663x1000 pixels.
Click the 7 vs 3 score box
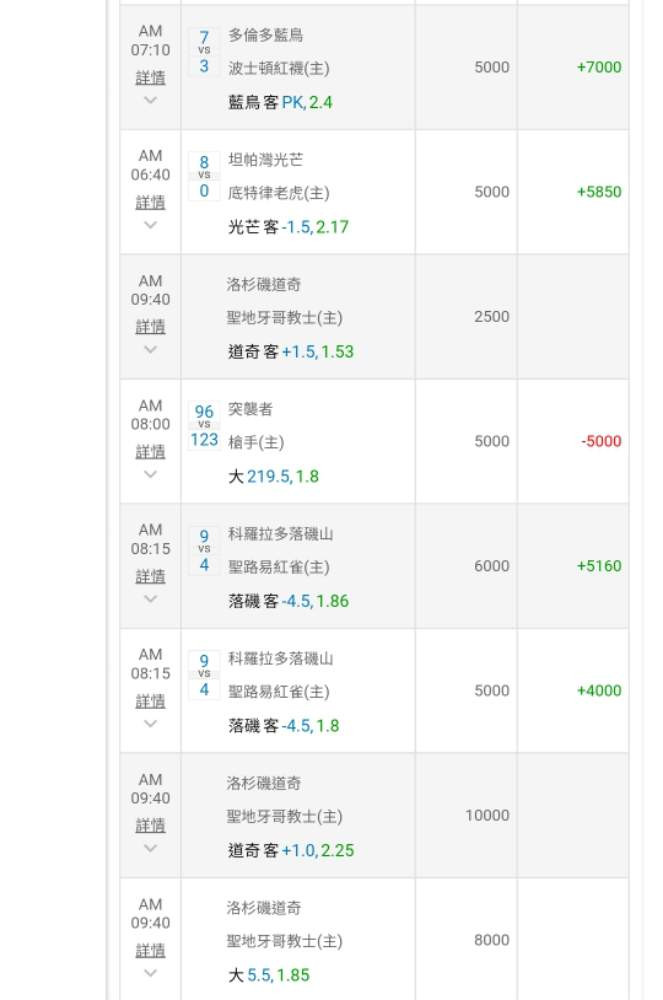[204, 52]
